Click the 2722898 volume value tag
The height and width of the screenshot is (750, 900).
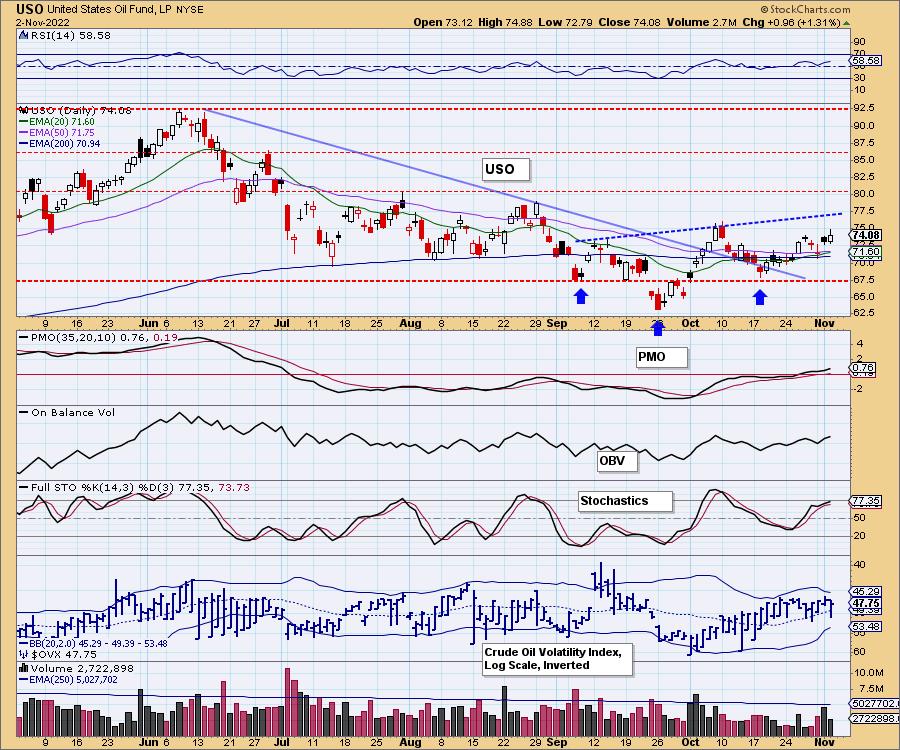[875, 718]
